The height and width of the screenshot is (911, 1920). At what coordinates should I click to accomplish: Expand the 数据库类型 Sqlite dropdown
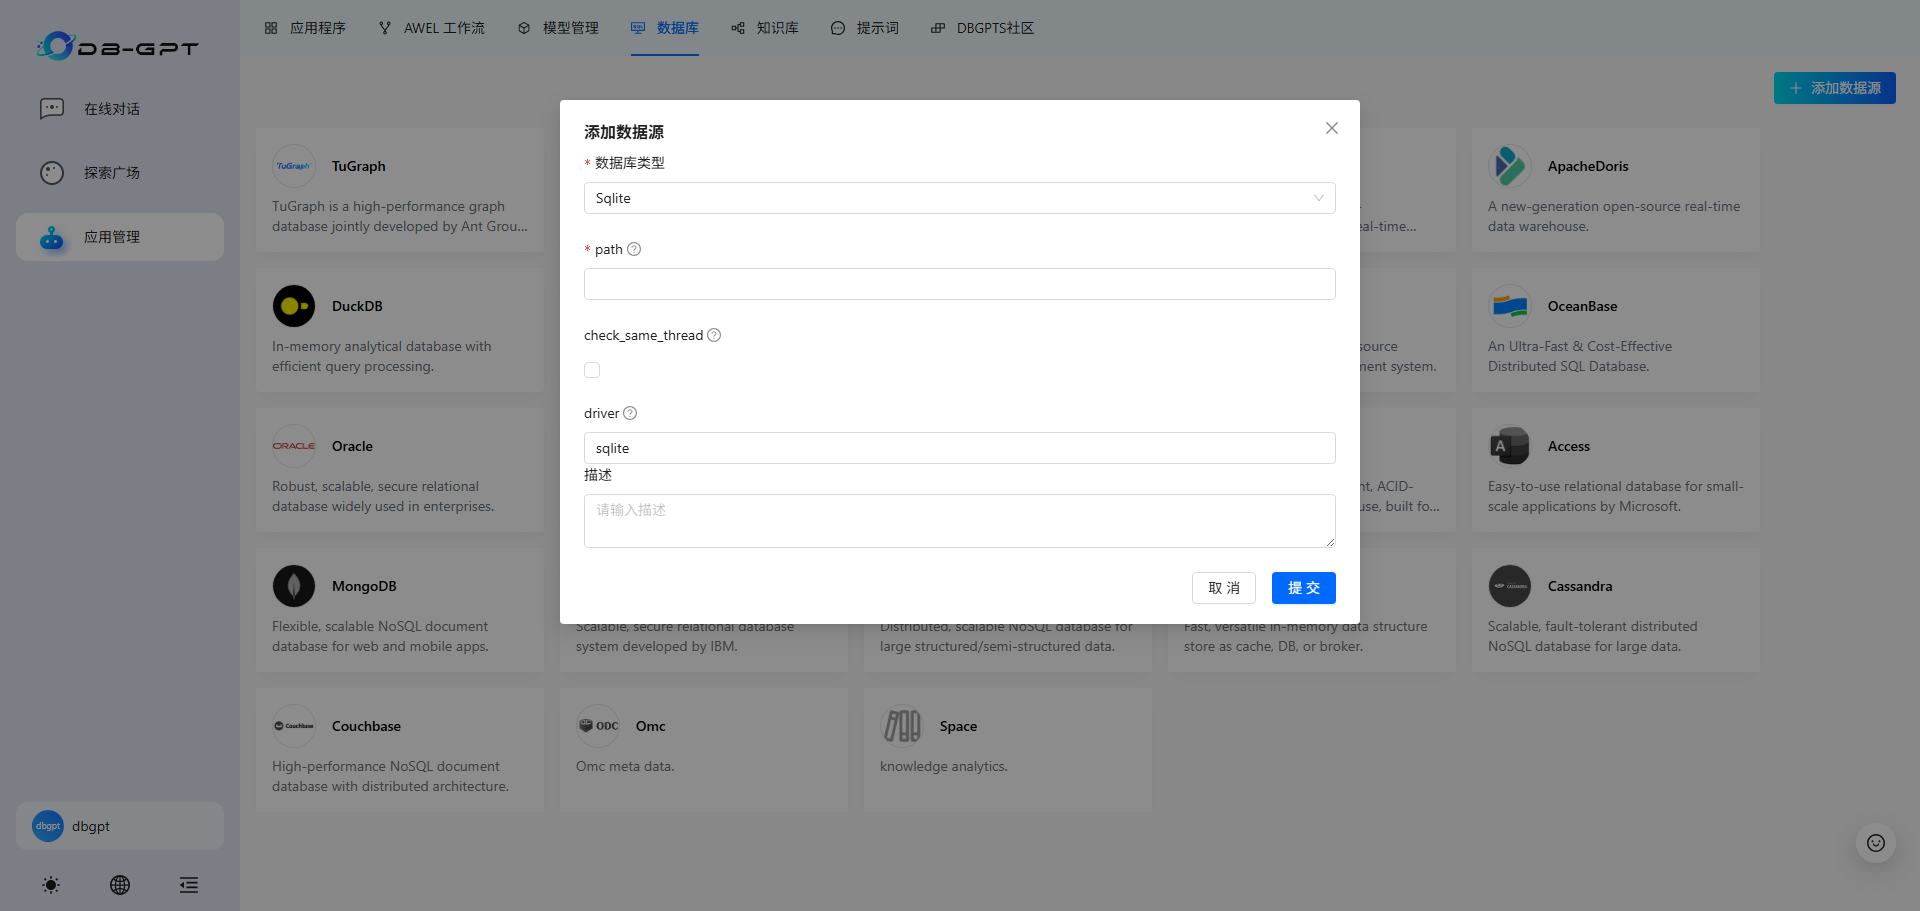click(959, 198)
